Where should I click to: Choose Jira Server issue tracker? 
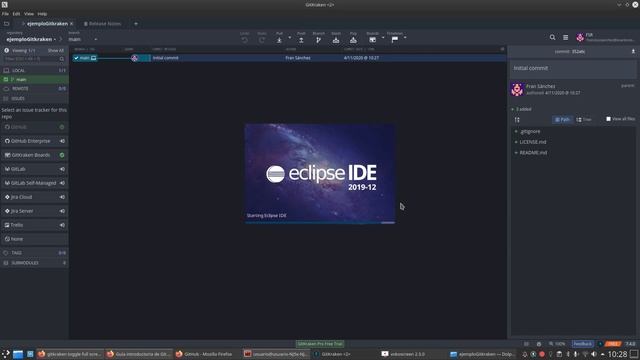coord(34,211)
